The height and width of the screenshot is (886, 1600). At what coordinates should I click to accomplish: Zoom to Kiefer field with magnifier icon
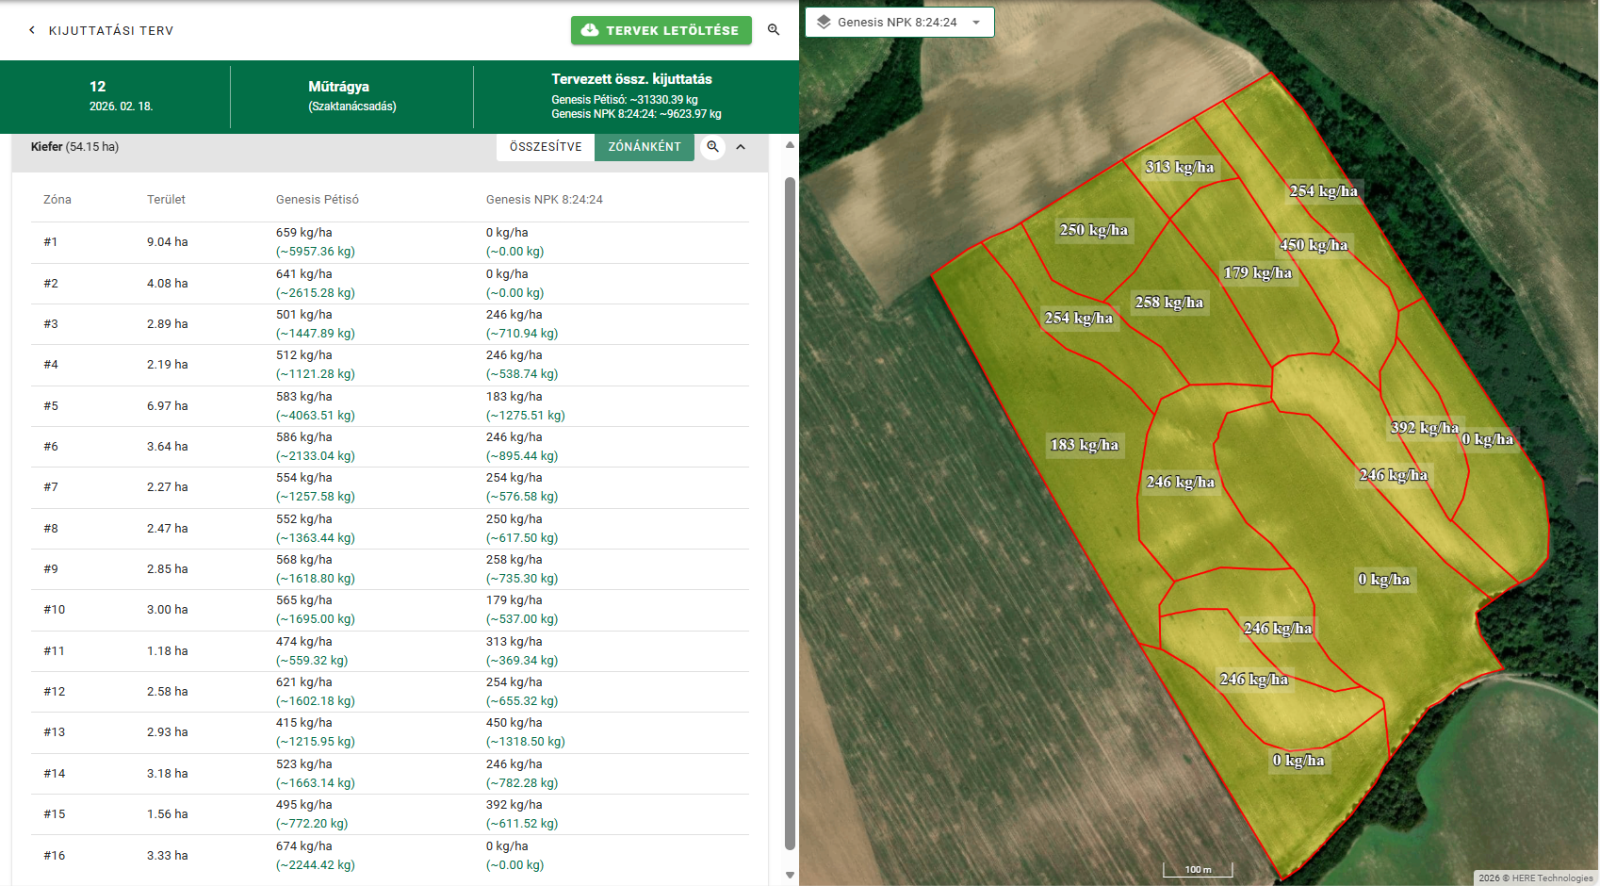pos(713,147)
